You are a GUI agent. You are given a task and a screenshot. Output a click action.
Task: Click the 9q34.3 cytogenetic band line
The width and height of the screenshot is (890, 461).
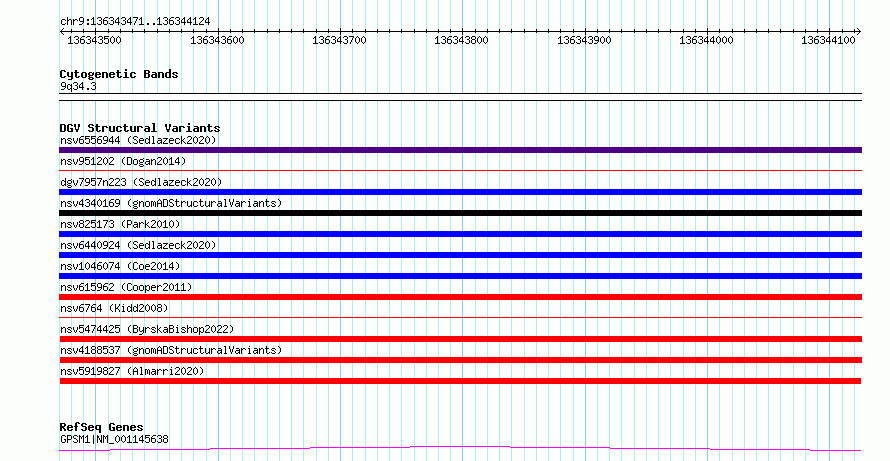(x=460, y=97)
